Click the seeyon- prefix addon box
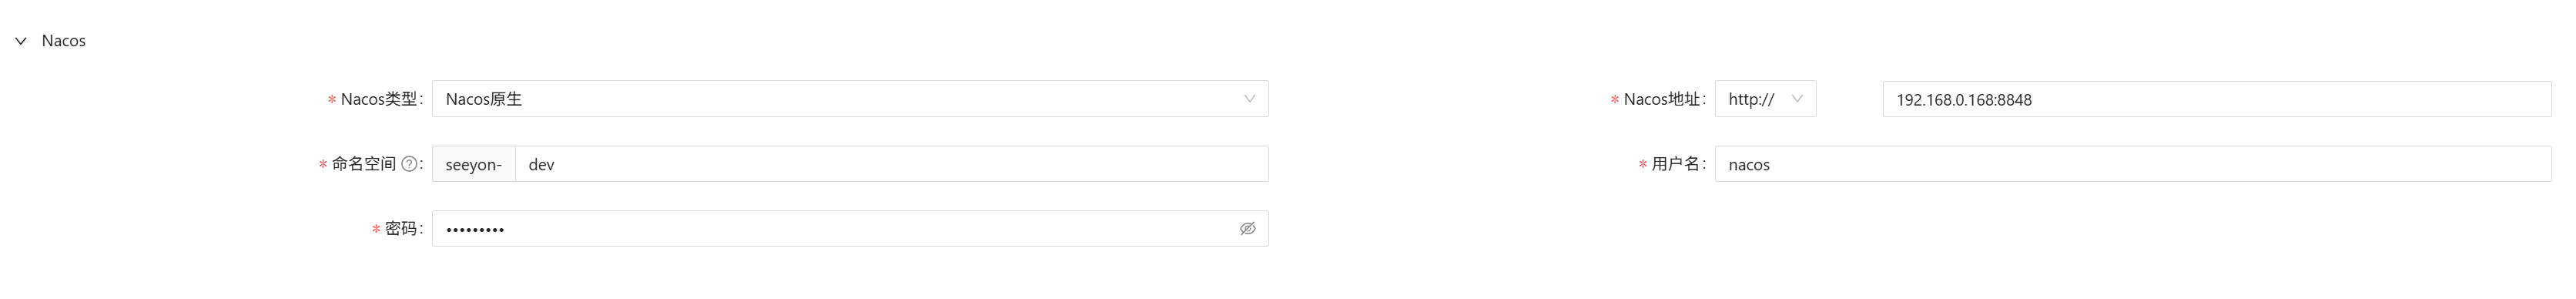The height and width of the screenshot is (299, 2576). point(473,164)
